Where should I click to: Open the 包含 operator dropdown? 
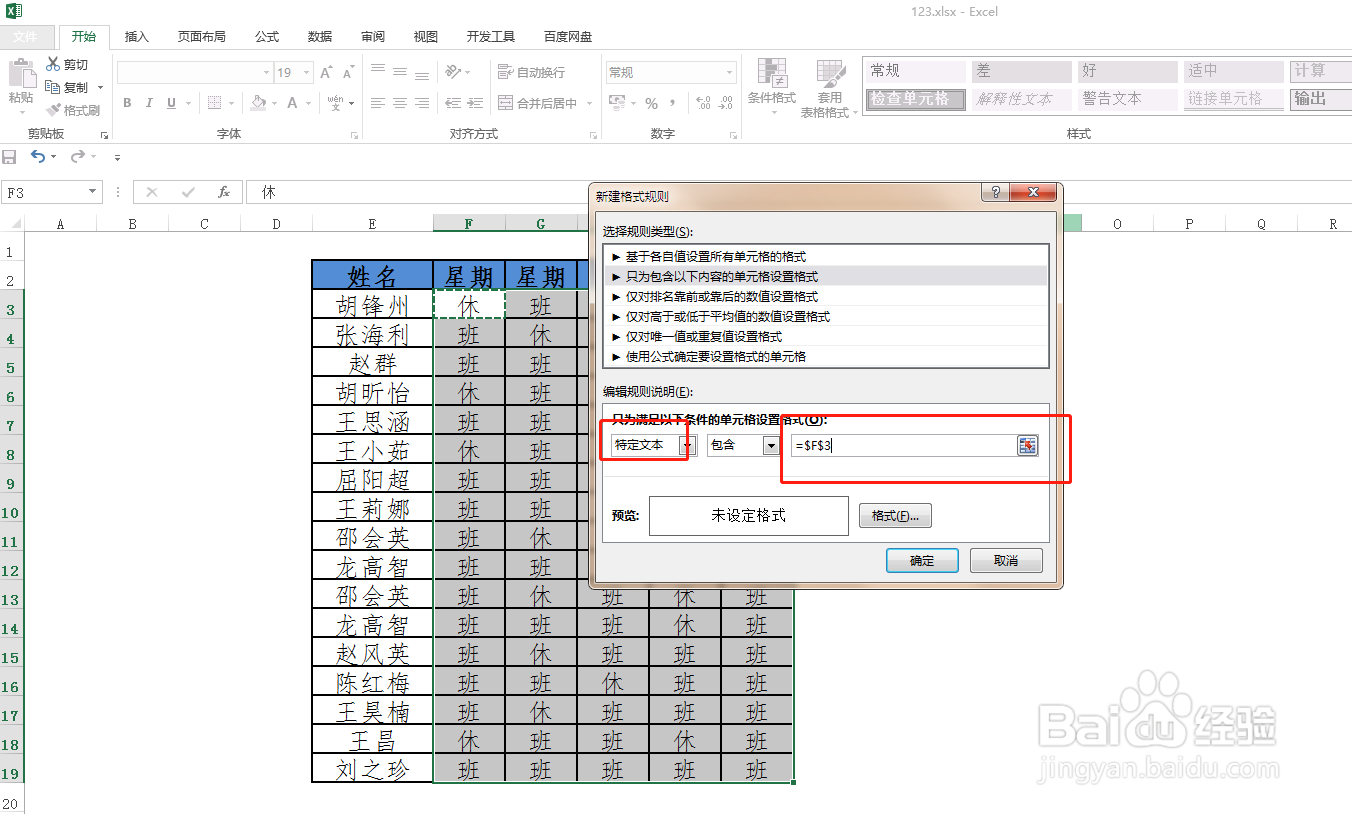tap(771, 446)
